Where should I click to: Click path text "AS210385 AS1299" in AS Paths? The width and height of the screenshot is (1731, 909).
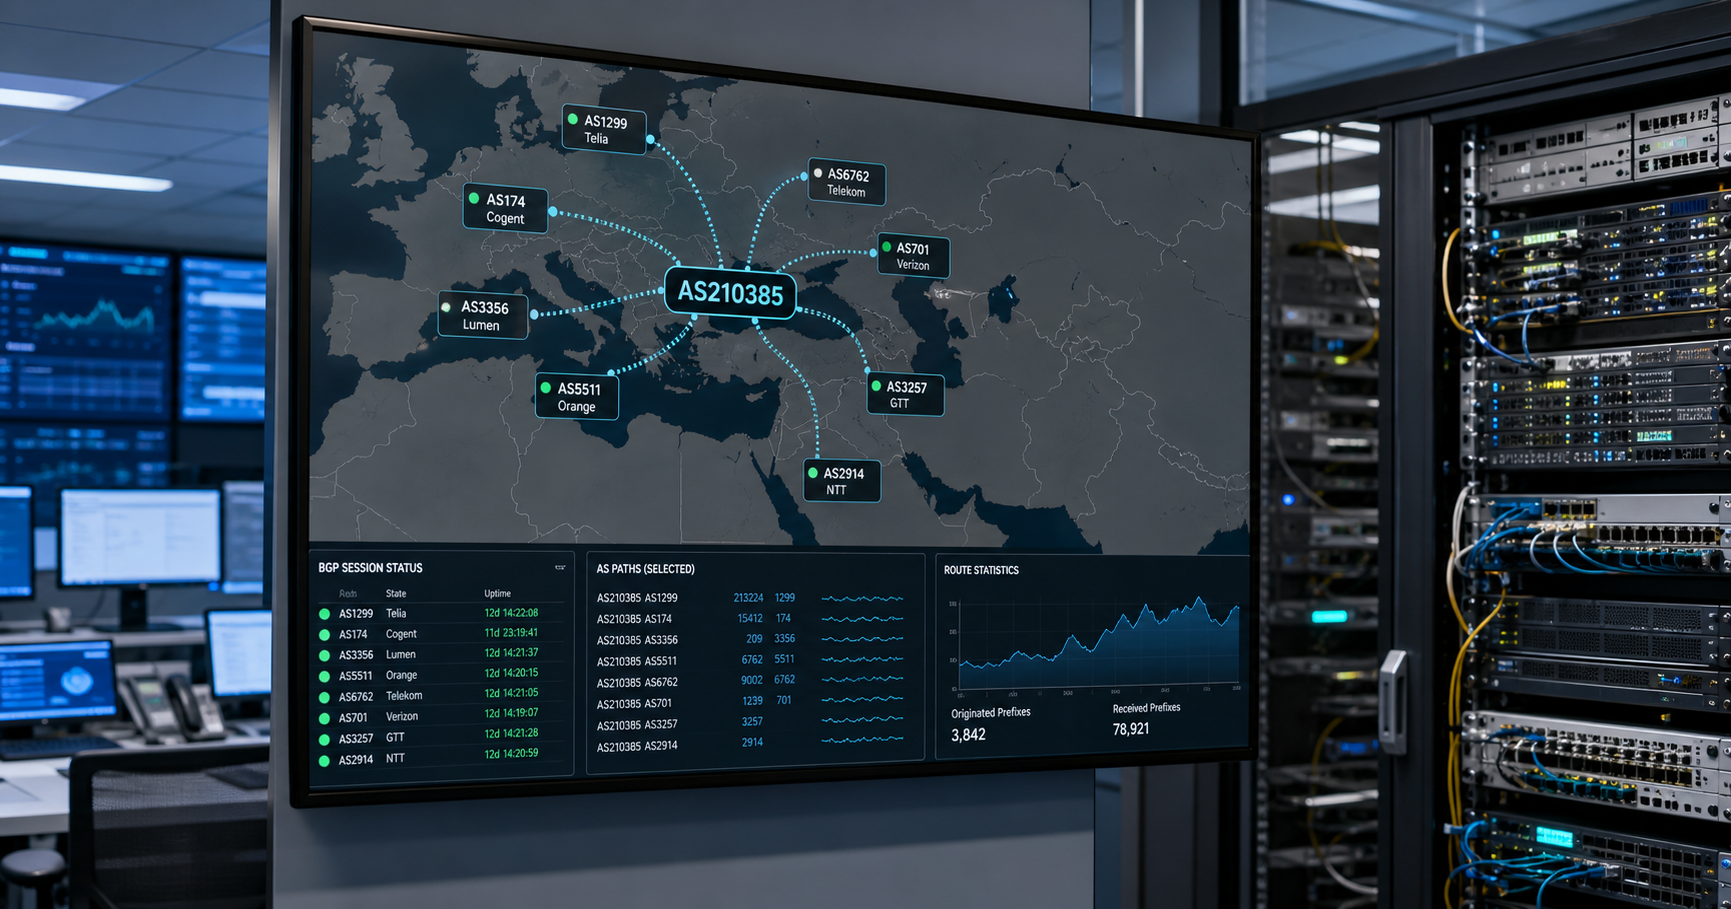tap(637, 598)
